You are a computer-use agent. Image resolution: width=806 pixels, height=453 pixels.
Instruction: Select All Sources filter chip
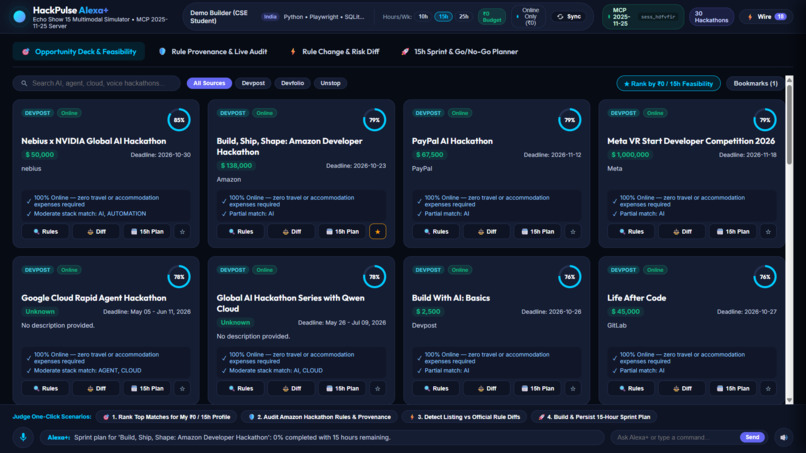tap(209, 83)
